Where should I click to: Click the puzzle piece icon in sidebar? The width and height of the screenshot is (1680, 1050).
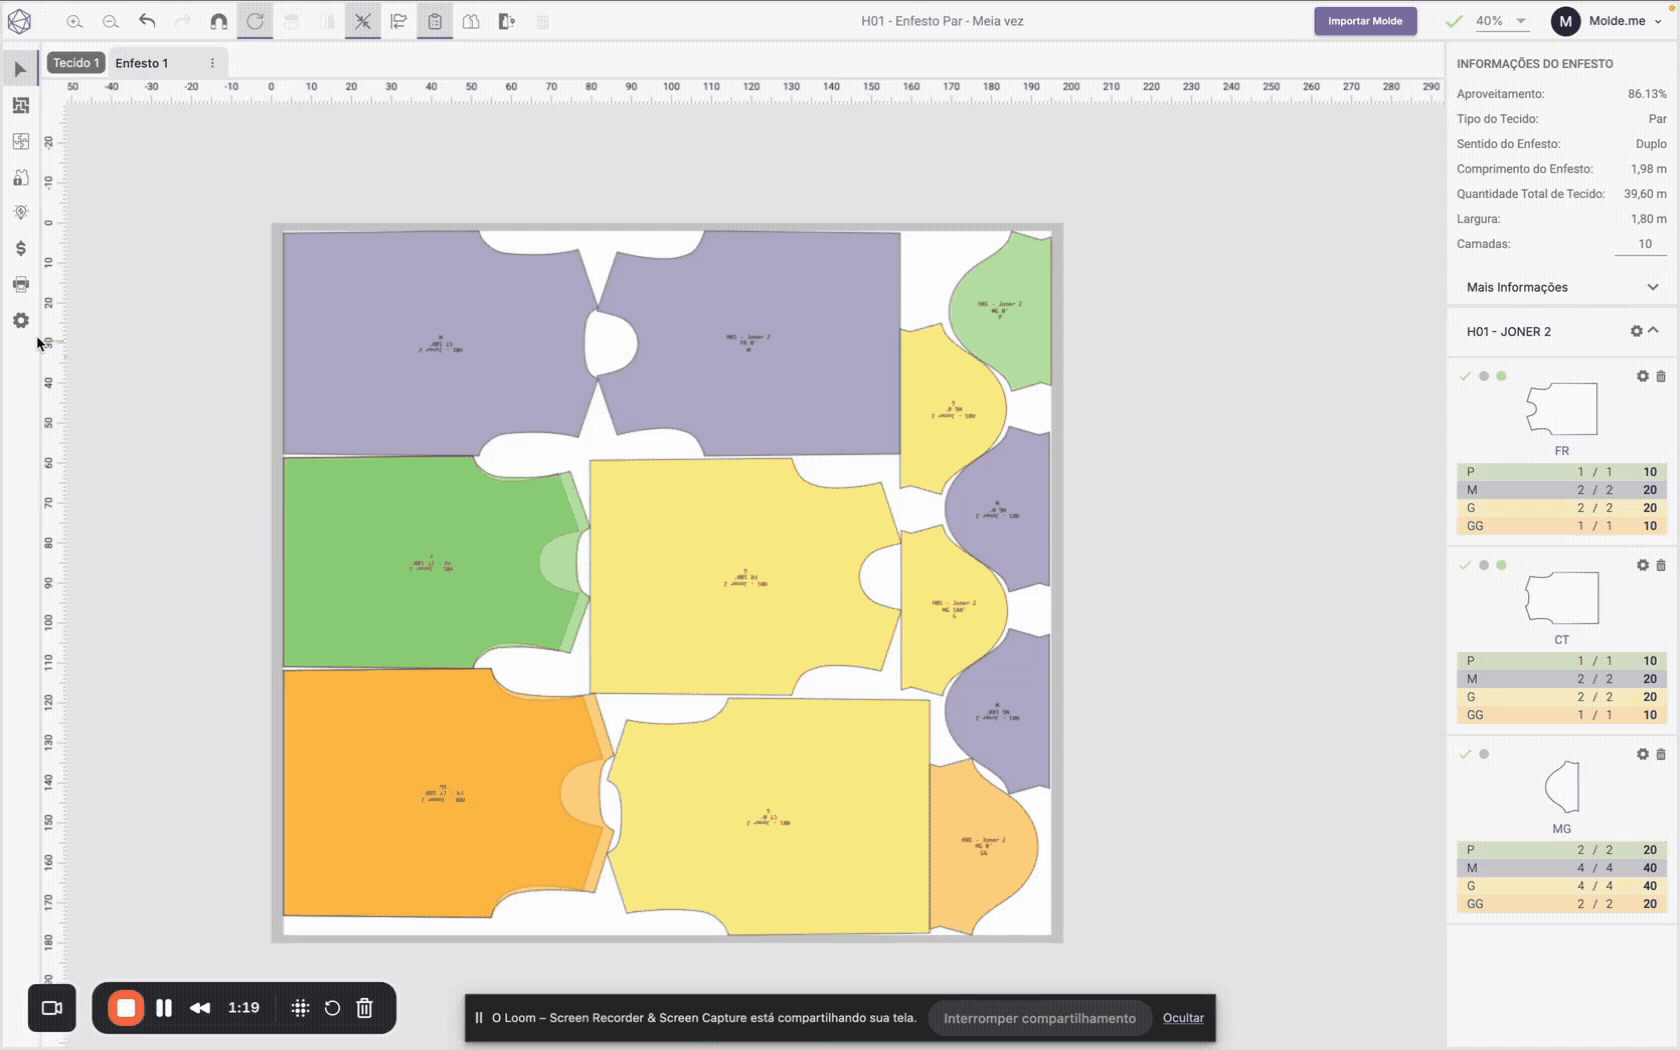click(20, 141)
